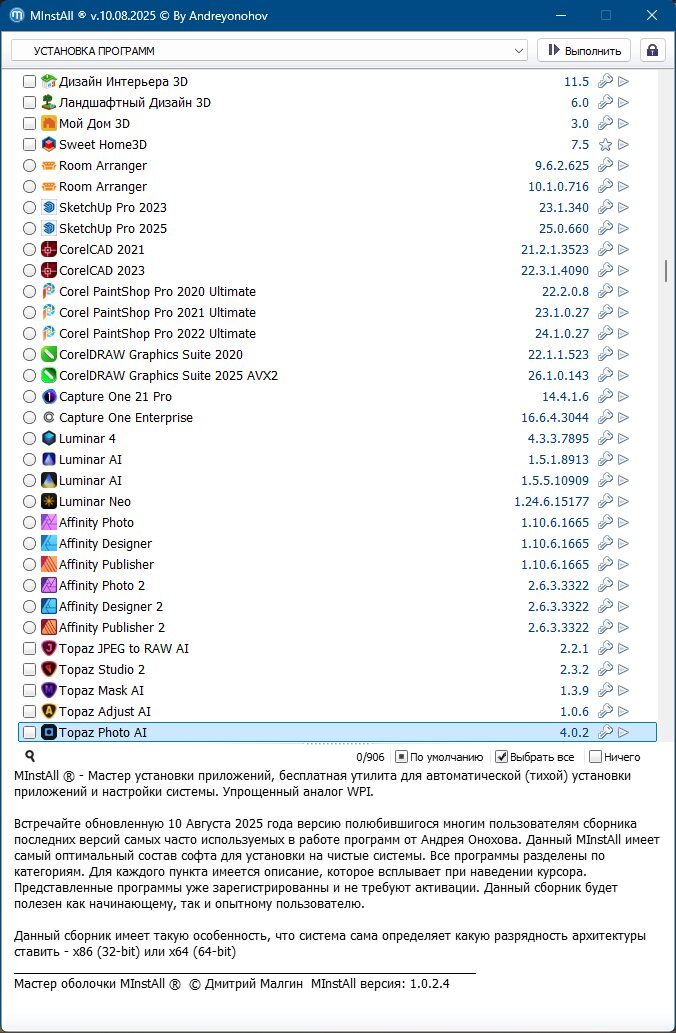Click the CorelCAD 2023 app icon
Screen dimensions: 676x1033
pyautogui.click(x=49, y=271)
